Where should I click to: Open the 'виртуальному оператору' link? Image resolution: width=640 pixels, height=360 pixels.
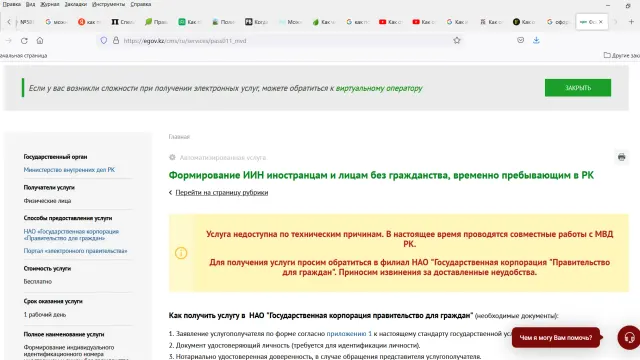tap(379, 88)
